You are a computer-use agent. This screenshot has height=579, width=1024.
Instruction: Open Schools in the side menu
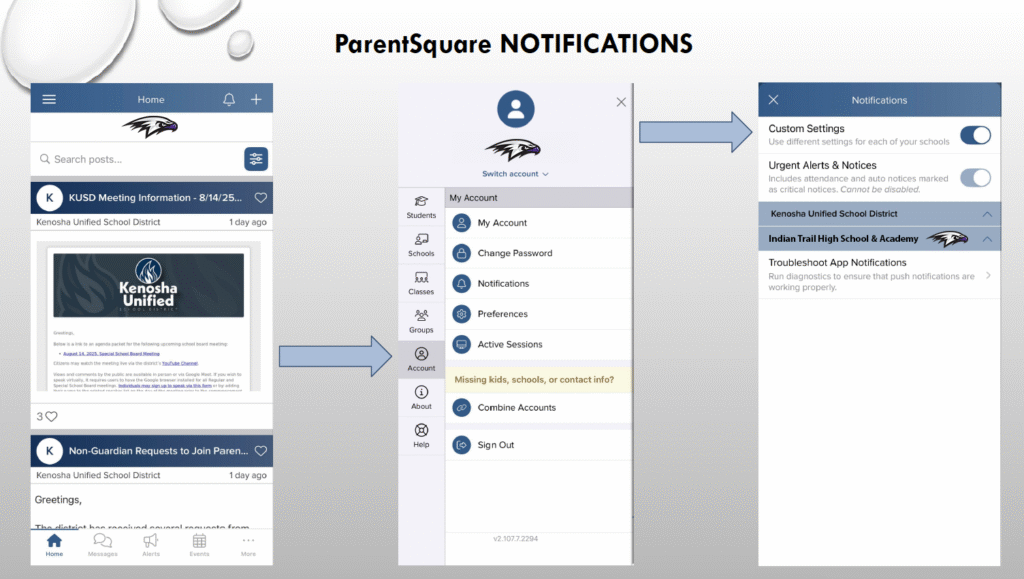point(421,245)
